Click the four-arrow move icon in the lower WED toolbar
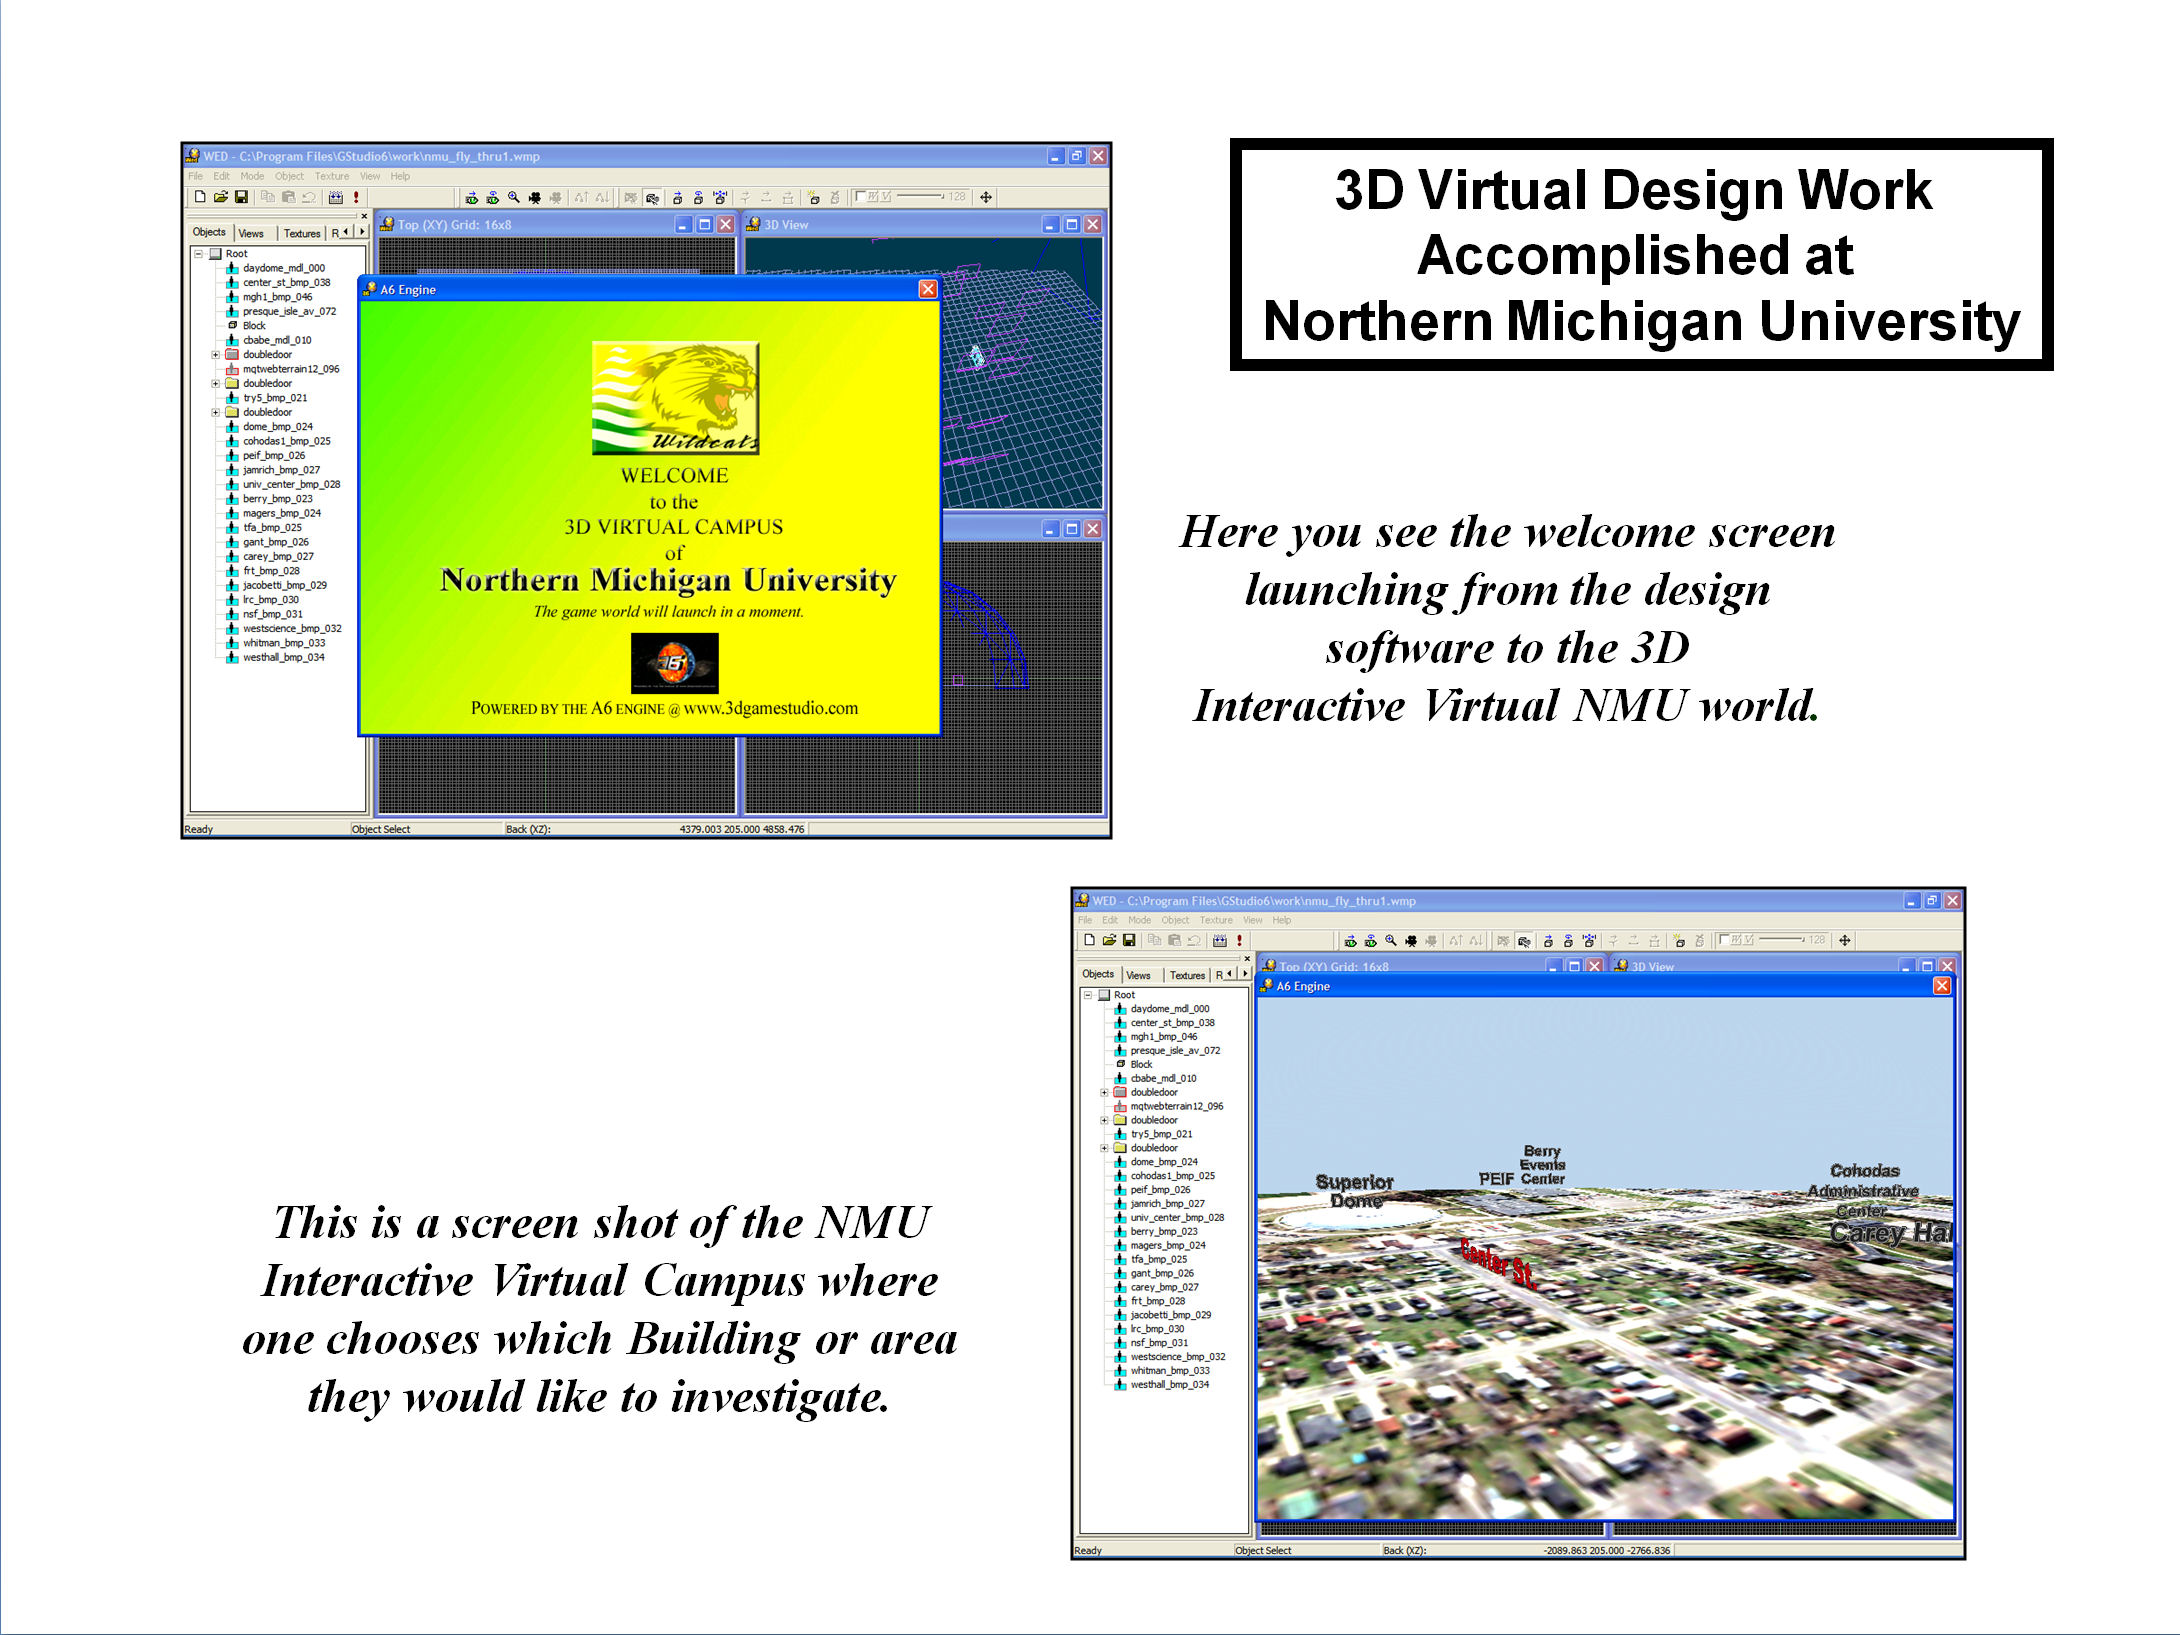2180x1635 pixels. pyautogui.click(x=1845, y=940)
